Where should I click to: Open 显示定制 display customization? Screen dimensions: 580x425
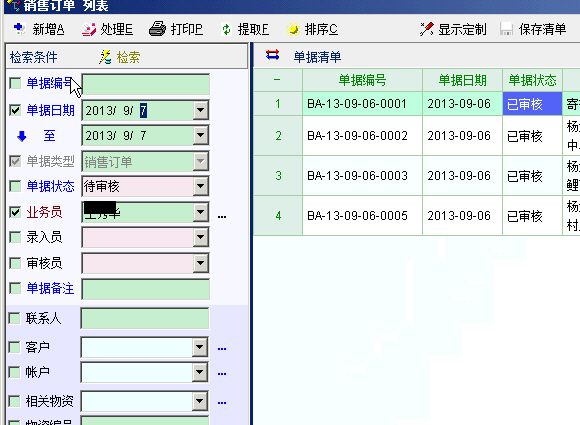[x=453, y=29]
